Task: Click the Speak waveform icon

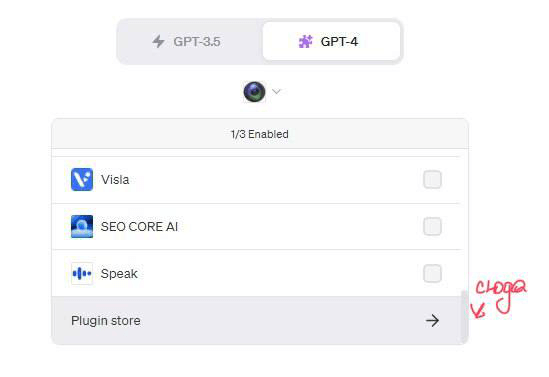Action: 82,273
